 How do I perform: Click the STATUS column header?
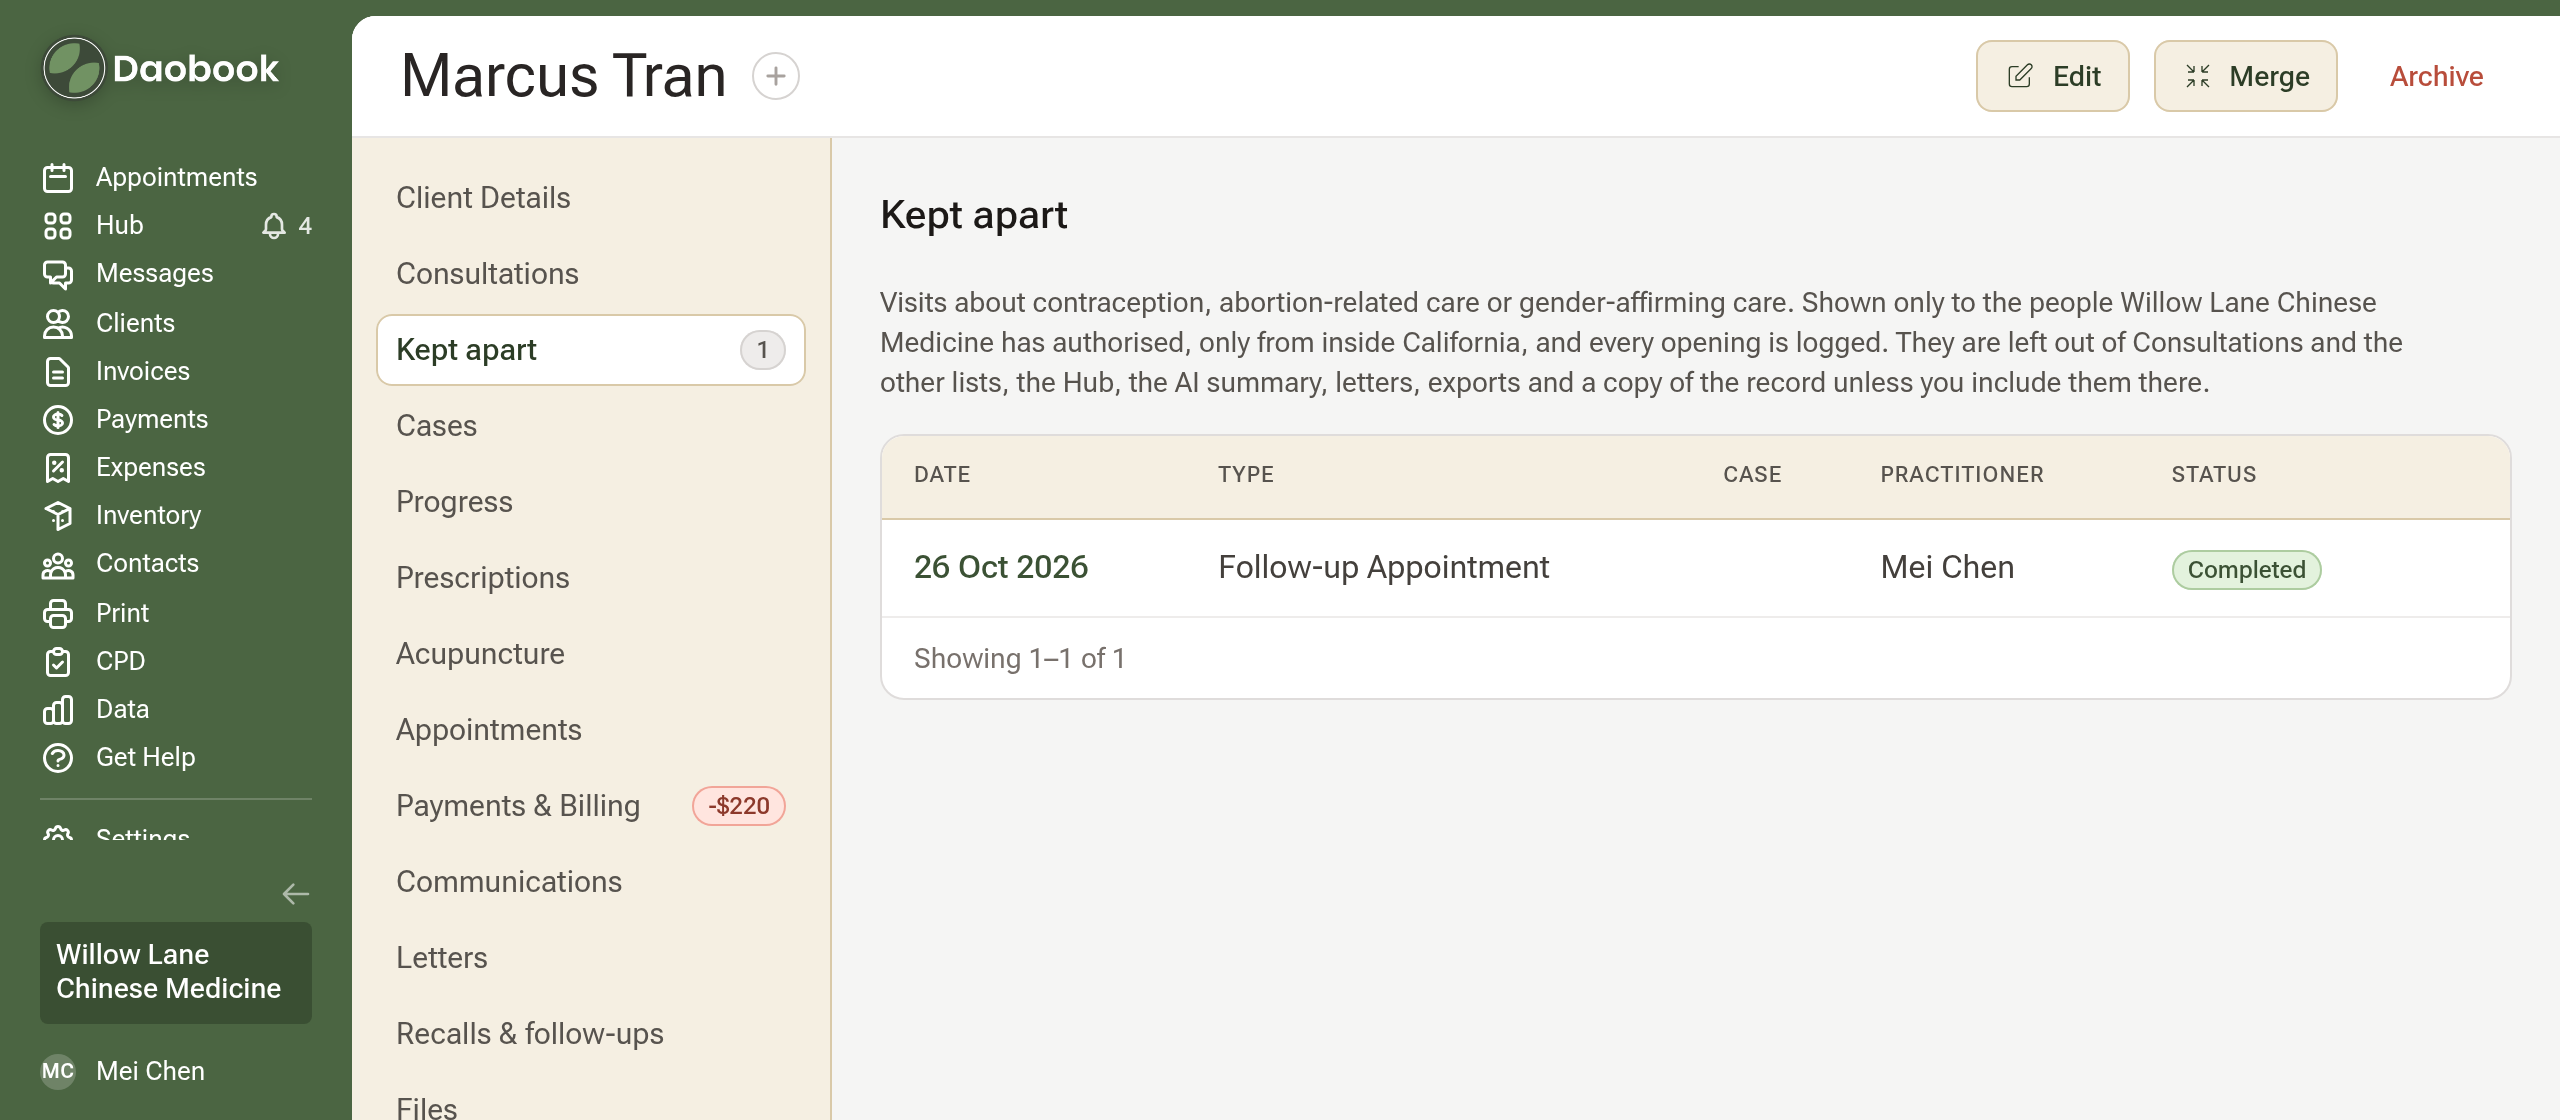2213,475
